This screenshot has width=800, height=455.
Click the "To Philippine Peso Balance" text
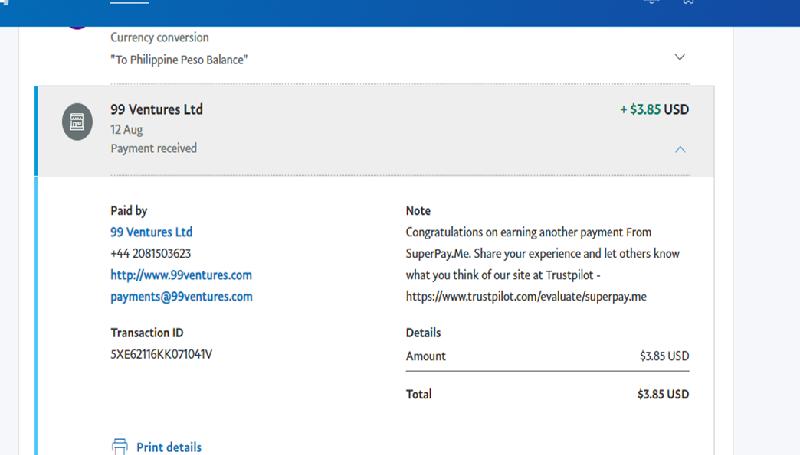point(179,60)
